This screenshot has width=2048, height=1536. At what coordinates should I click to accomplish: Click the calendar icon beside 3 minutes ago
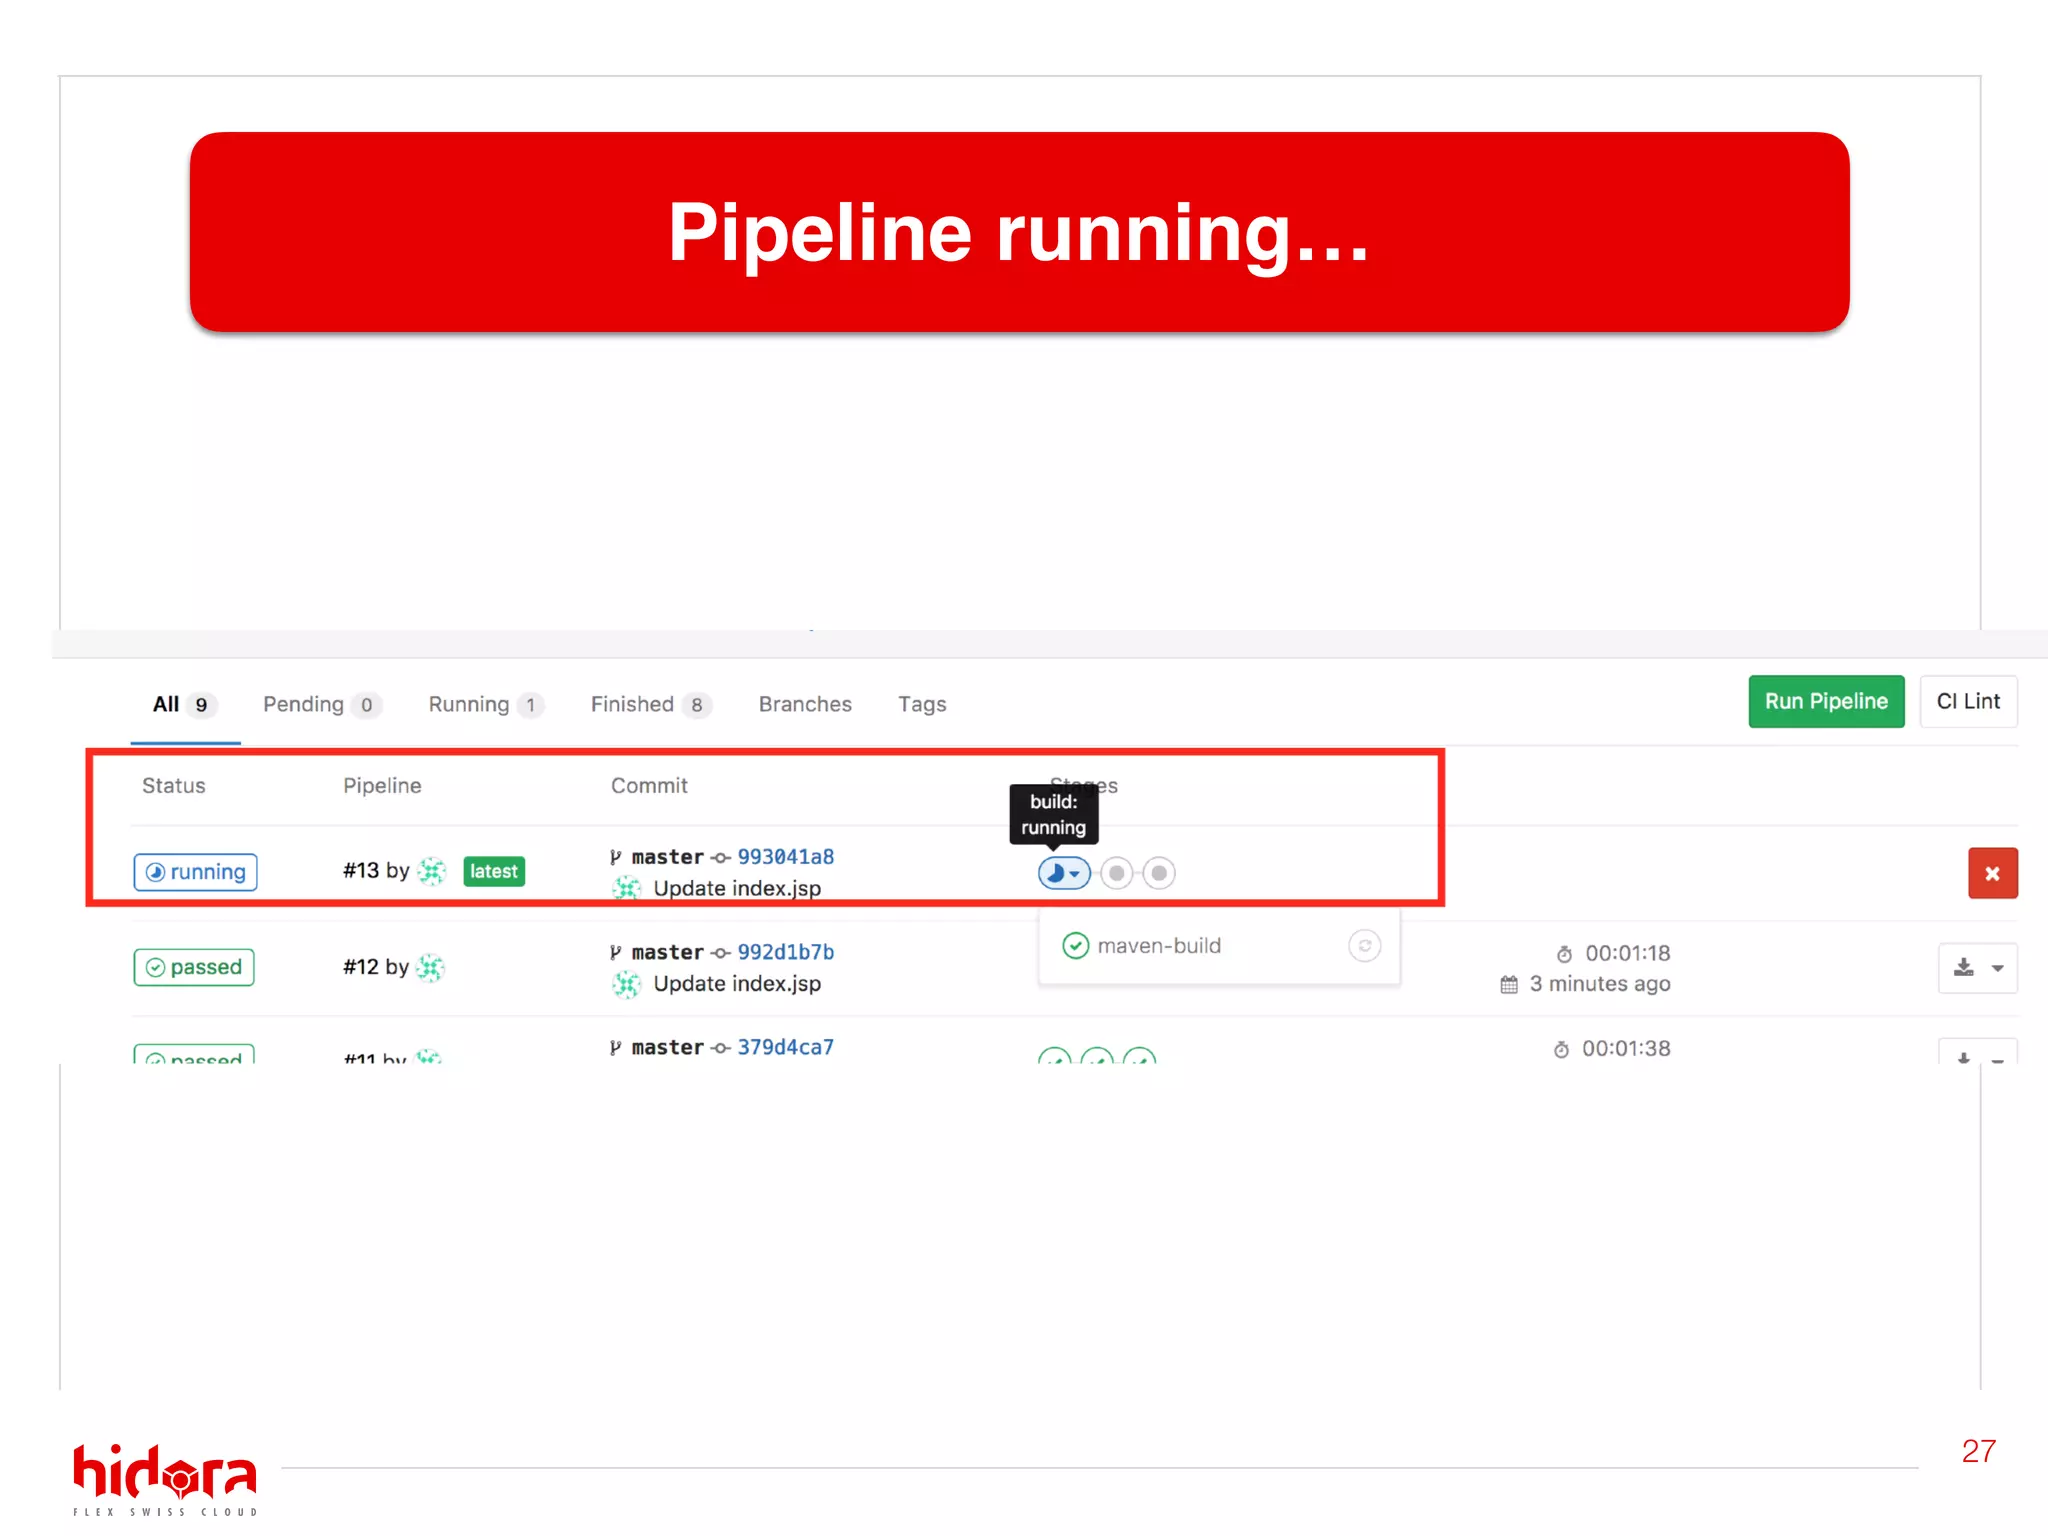(1509, 985)
